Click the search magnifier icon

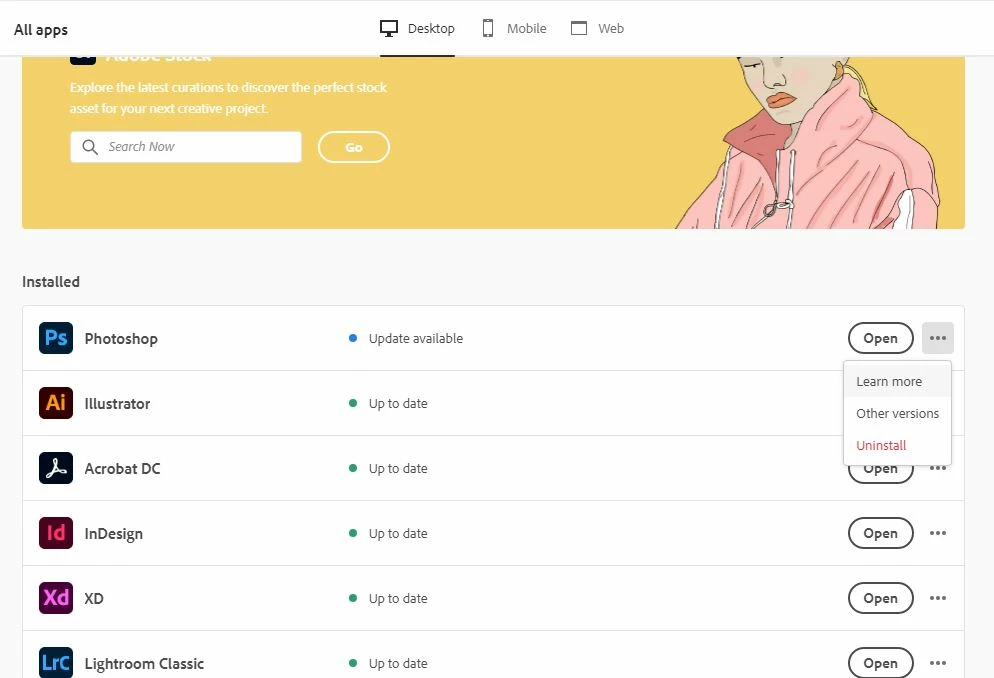pos(90,147)
